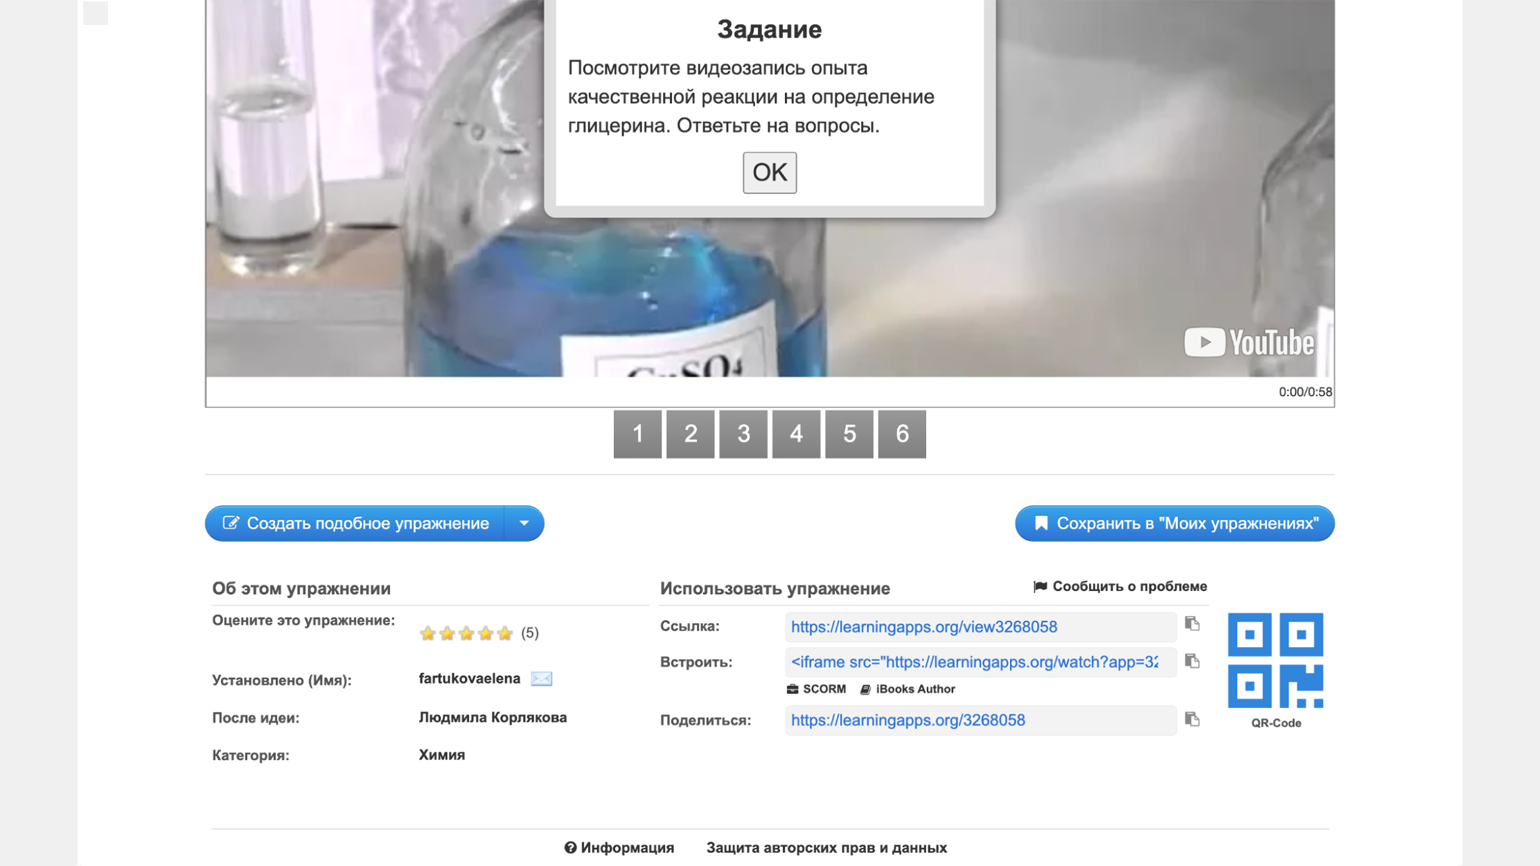Click the envelope icon next to fartukovaelena
The height and width of the screenshot is (866, 1540).
tap(541, 679)
